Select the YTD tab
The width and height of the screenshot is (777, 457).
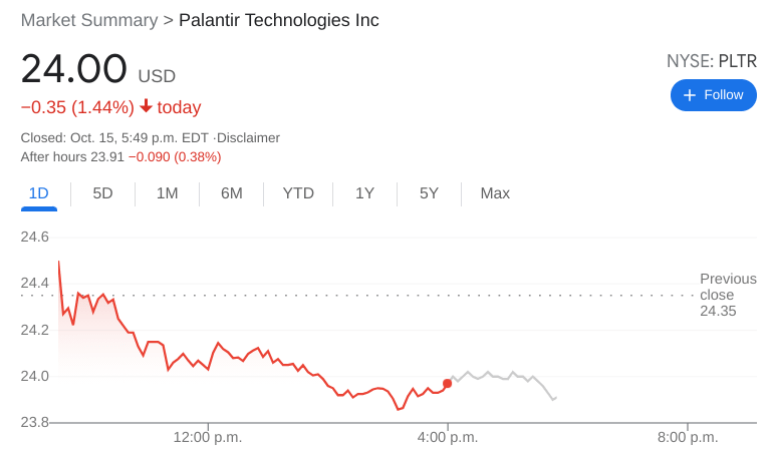298,193
